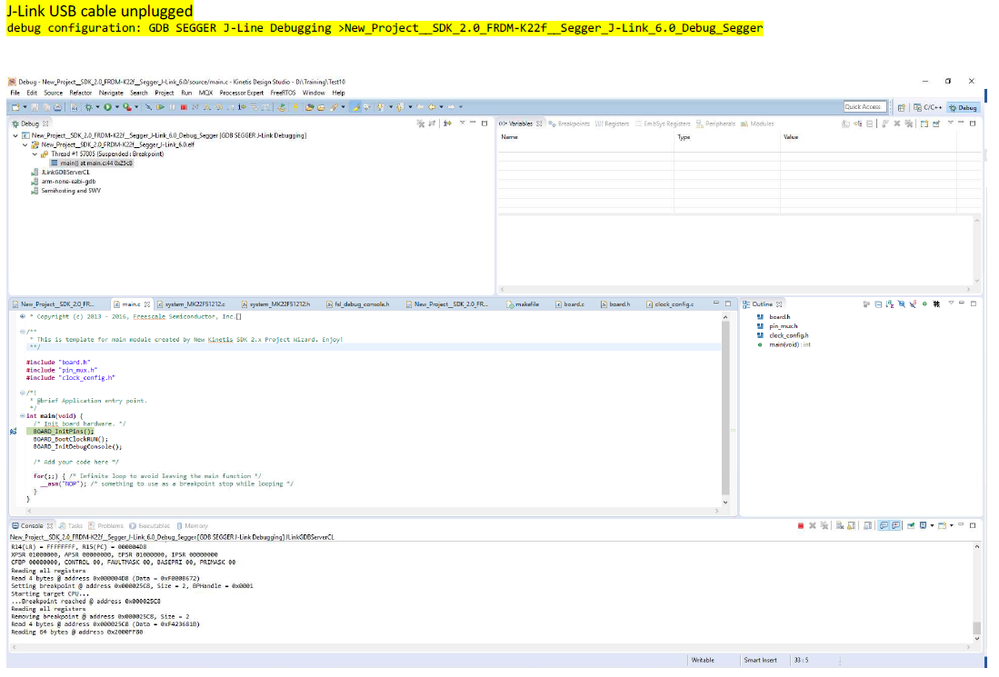The height and width of the screenshot is (677, 999).
Task: Click the breakpoint marker beside BOARD_InitPins
Action: tap(13, 431)
